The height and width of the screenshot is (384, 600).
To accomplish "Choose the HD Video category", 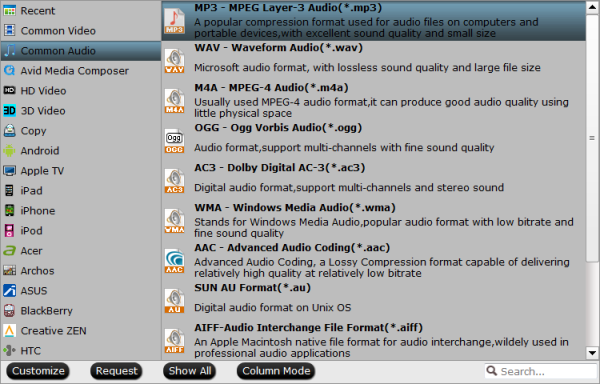I will 81,91.
